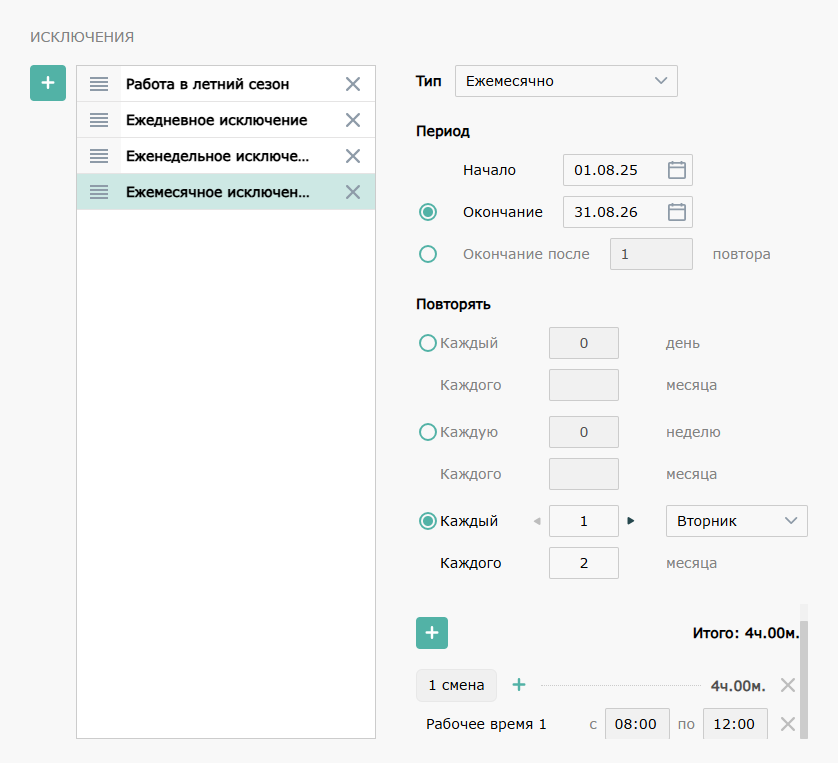Select the "Каждую неделю" repeat radio button
Screen dimensions: 838x763
[428, 432]
